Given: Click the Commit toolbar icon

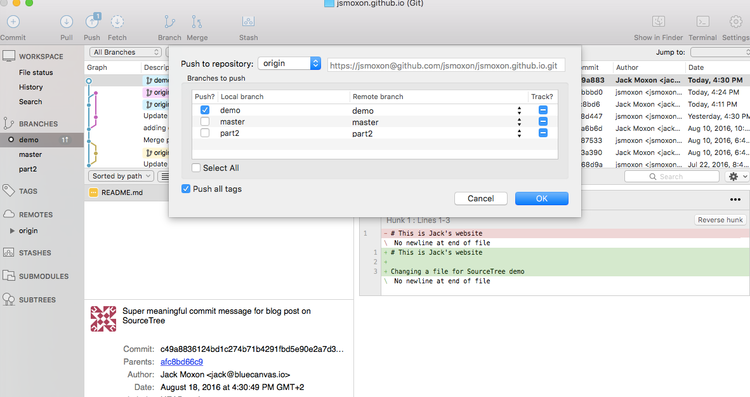Looking at the screenshot, I should (x=13, y=22).
